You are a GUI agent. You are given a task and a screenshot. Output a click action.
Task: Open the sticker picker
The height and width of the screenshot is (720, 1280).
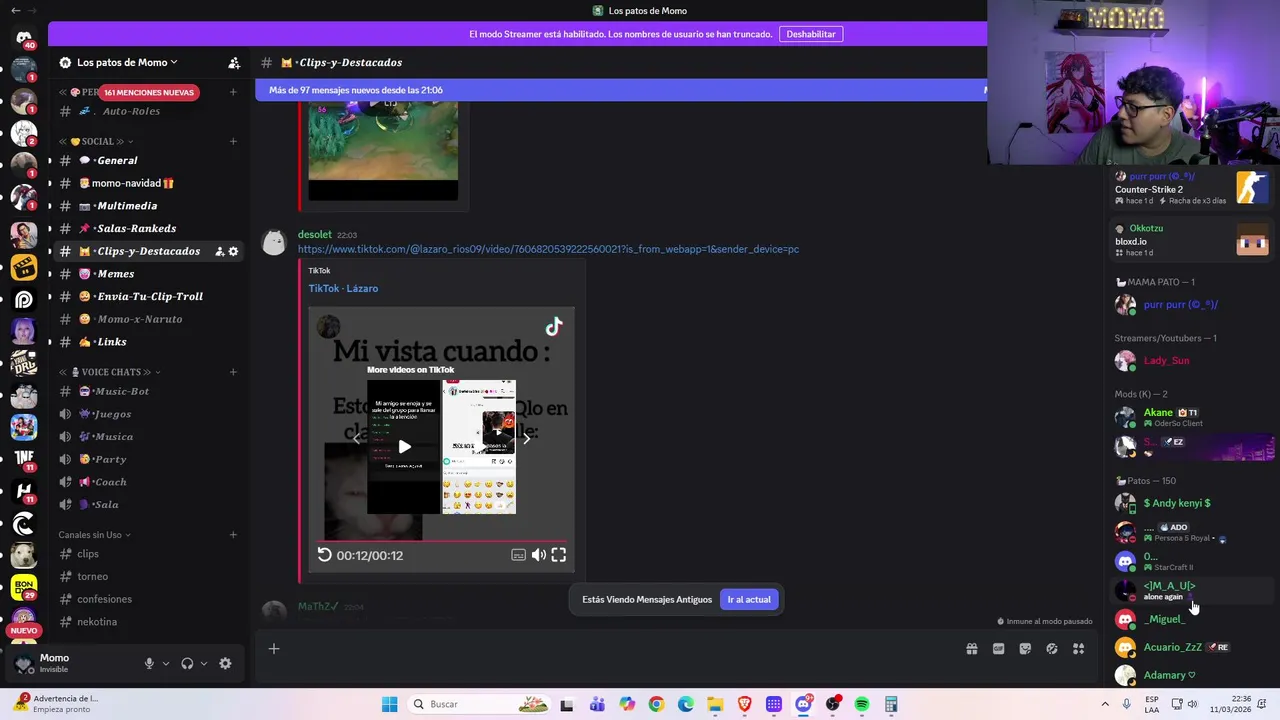tap(1025, 649)
